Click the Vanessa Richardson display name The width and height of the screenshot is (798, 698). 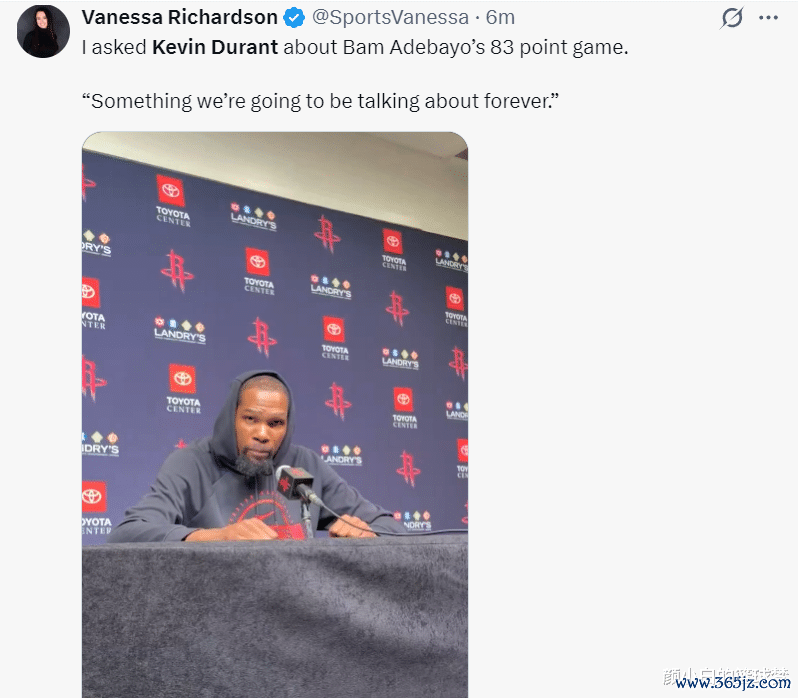(179, 17)
